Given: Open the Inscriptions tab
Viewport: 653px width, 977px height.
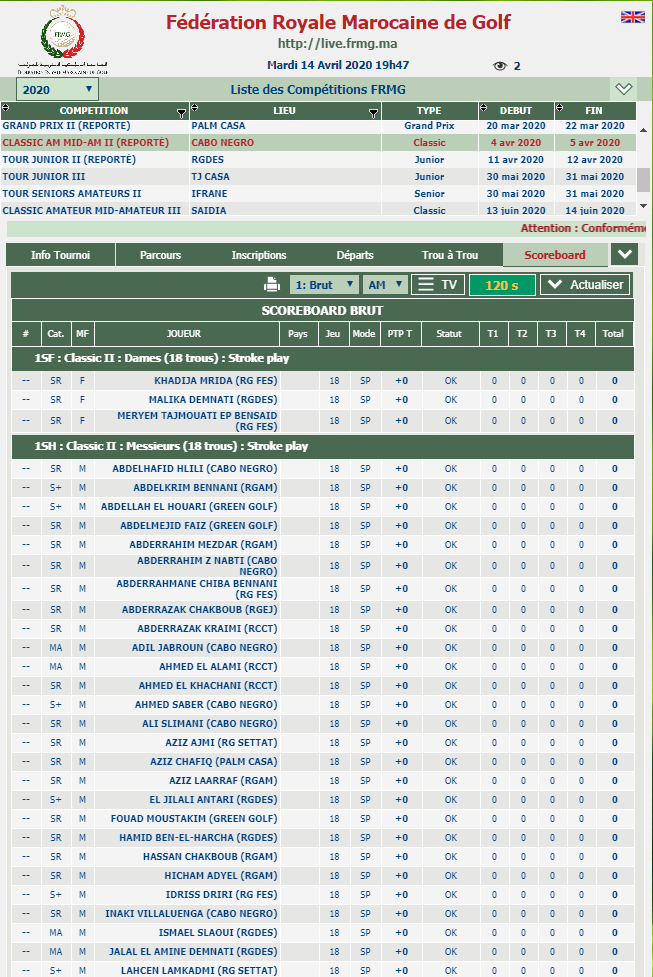Looking at the screenshot, I should coord(259,255).
